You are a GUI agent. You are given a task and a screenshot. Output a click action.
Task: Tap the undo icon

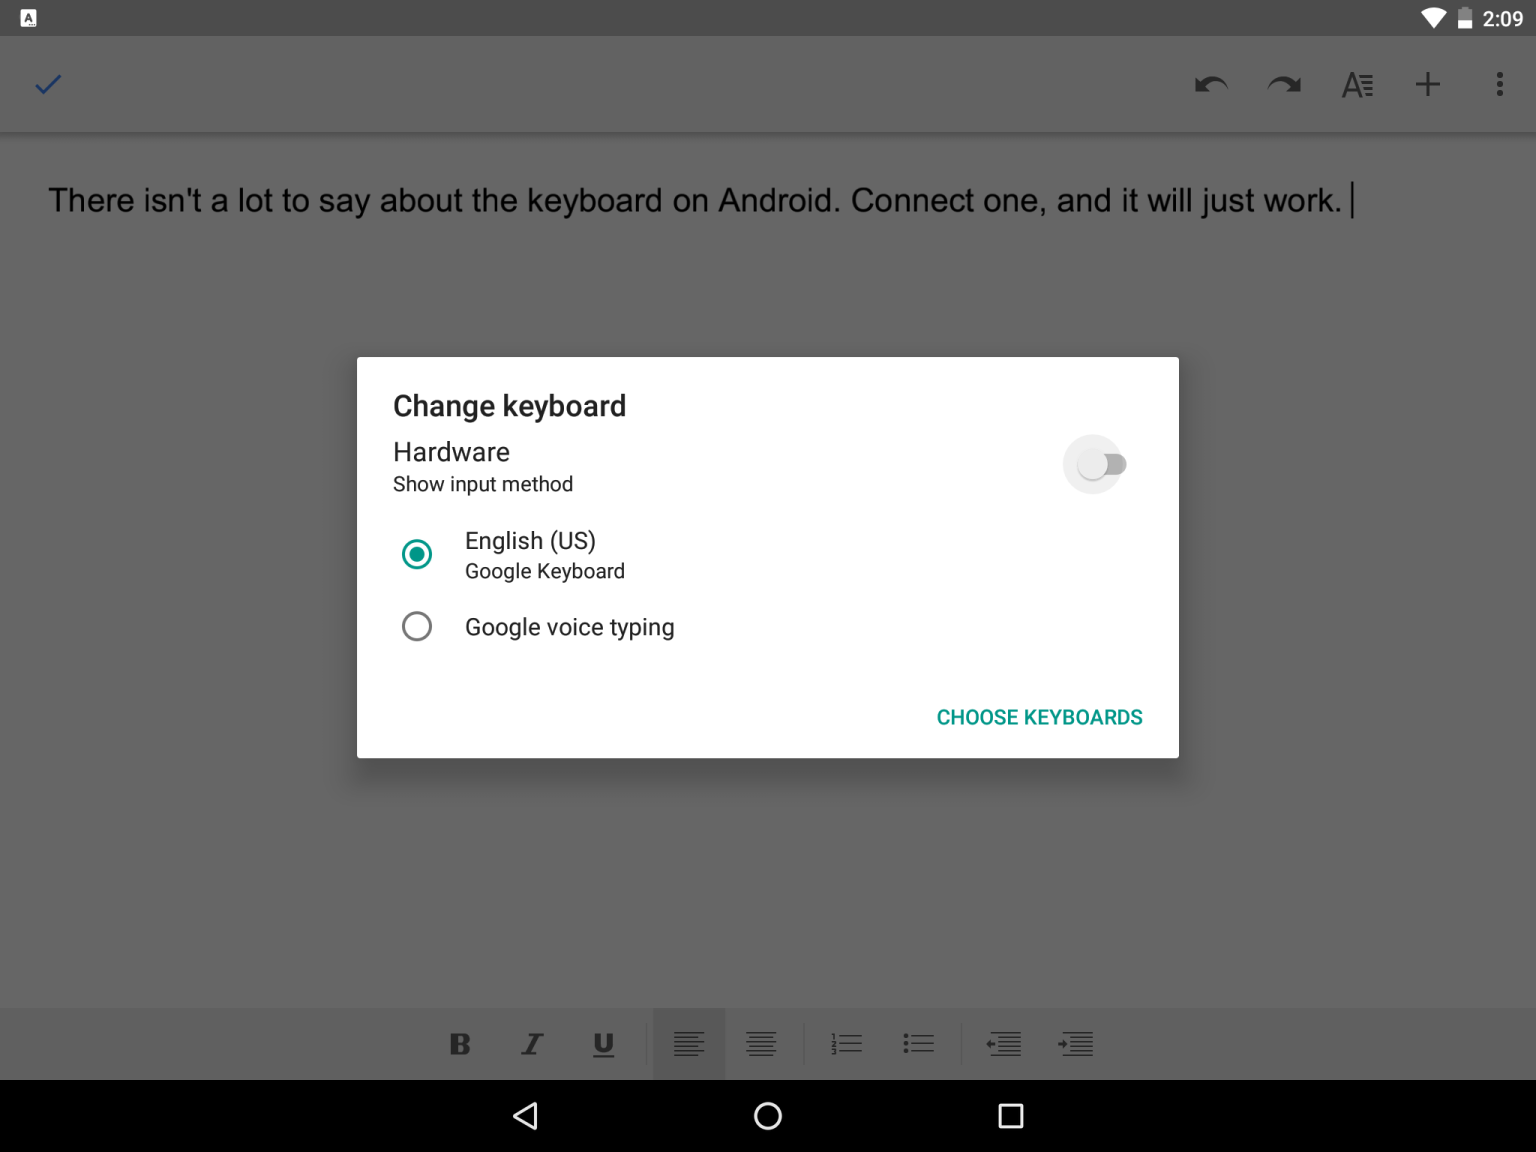(1211, 85)
